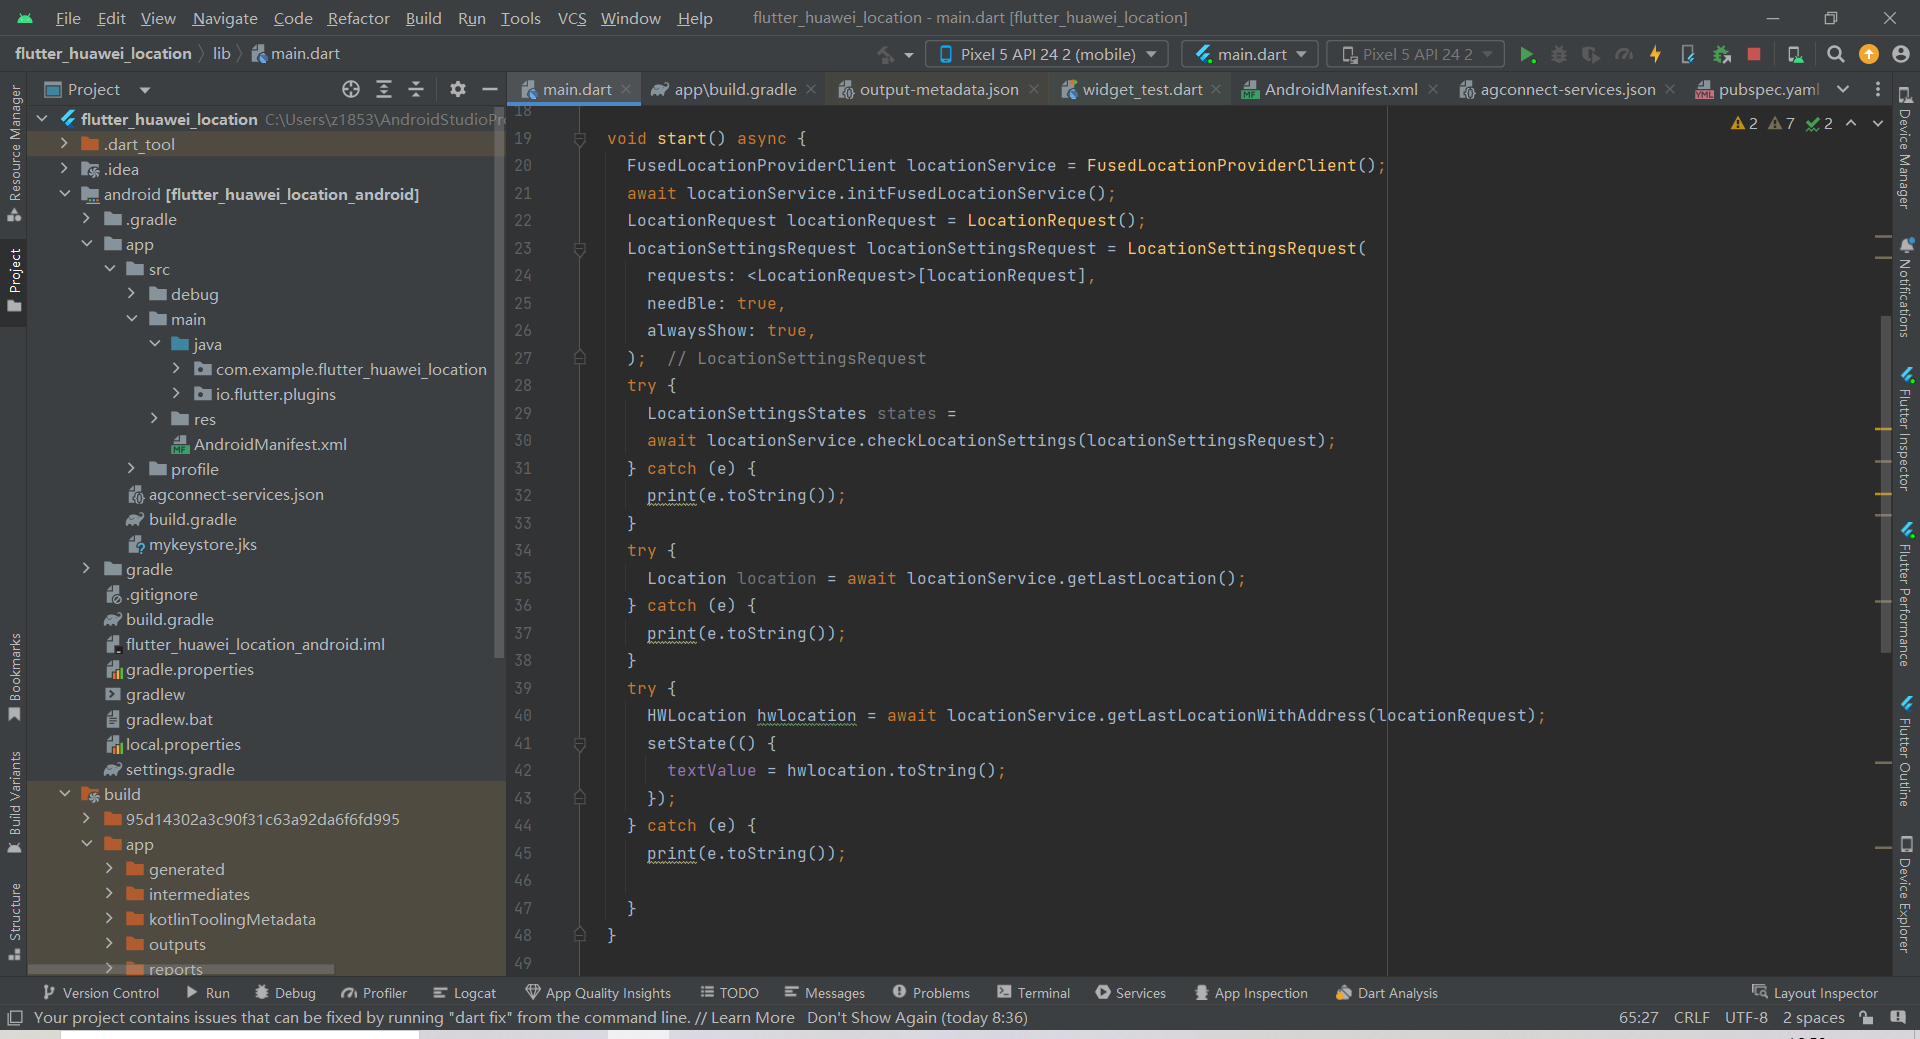Open the Logcat tool window

click(464, 993)
